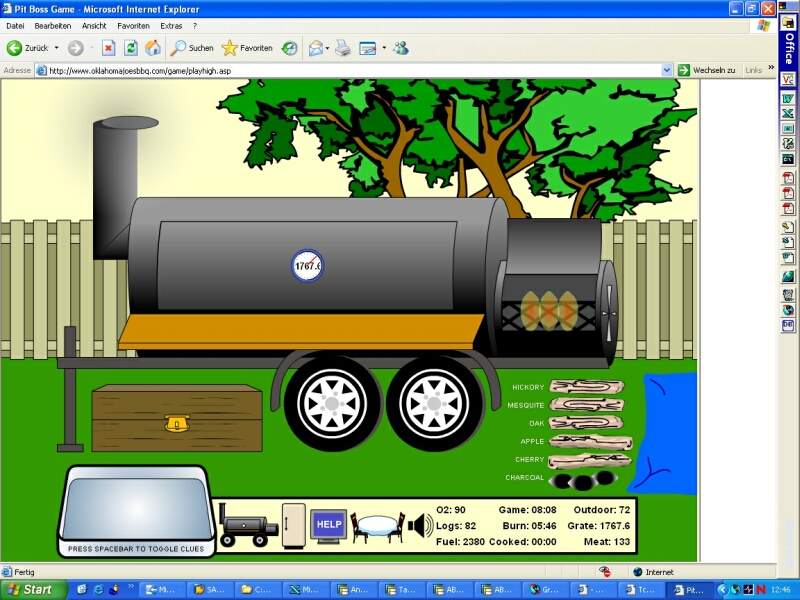Click the smoker icon in the game panel
This screenshot has width=800, height=600.
[x=248, y=526]
